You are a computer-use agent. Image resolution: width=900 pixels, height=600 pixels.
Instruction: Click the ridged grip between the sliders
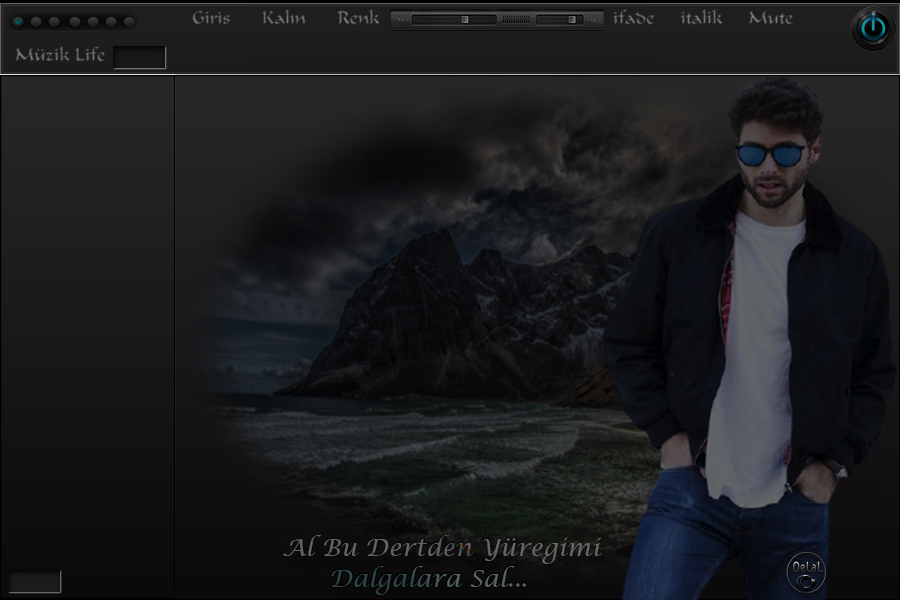point(516,19)
